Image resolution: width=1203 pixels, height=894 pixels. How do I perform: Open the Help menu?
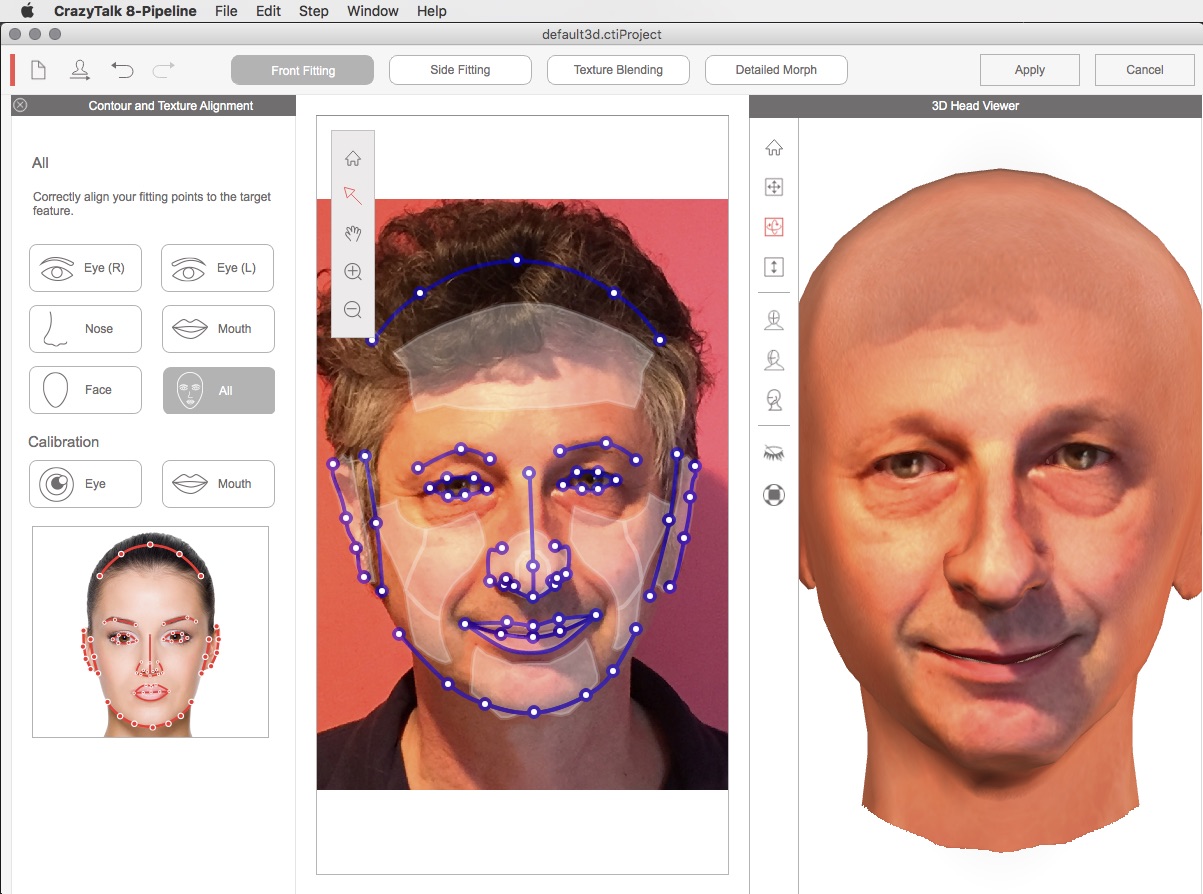pyautogui.click(x=432, y=11)
